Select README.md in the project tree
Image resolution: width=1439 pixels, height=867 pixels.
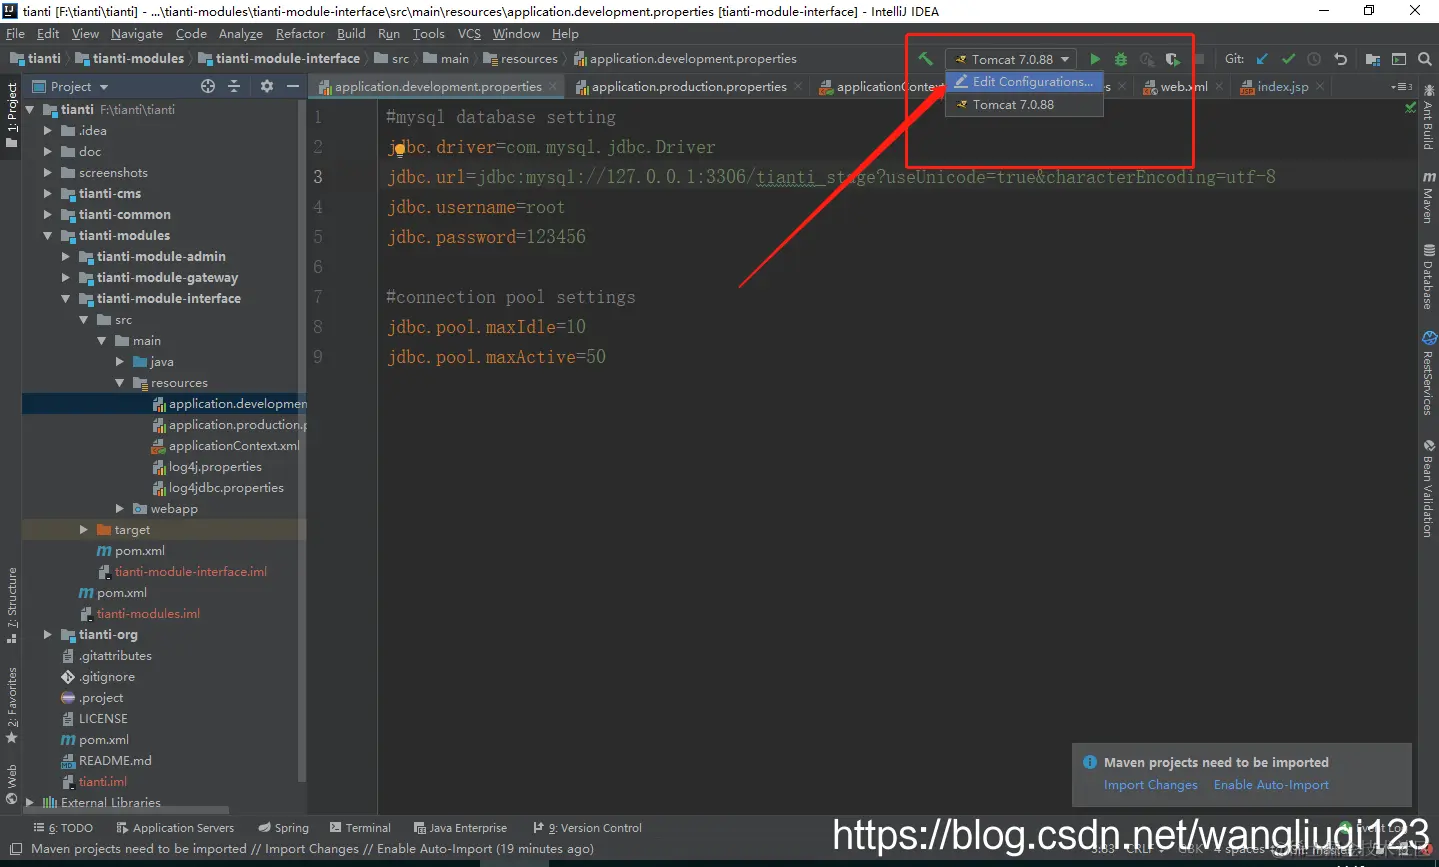point(115,761)
